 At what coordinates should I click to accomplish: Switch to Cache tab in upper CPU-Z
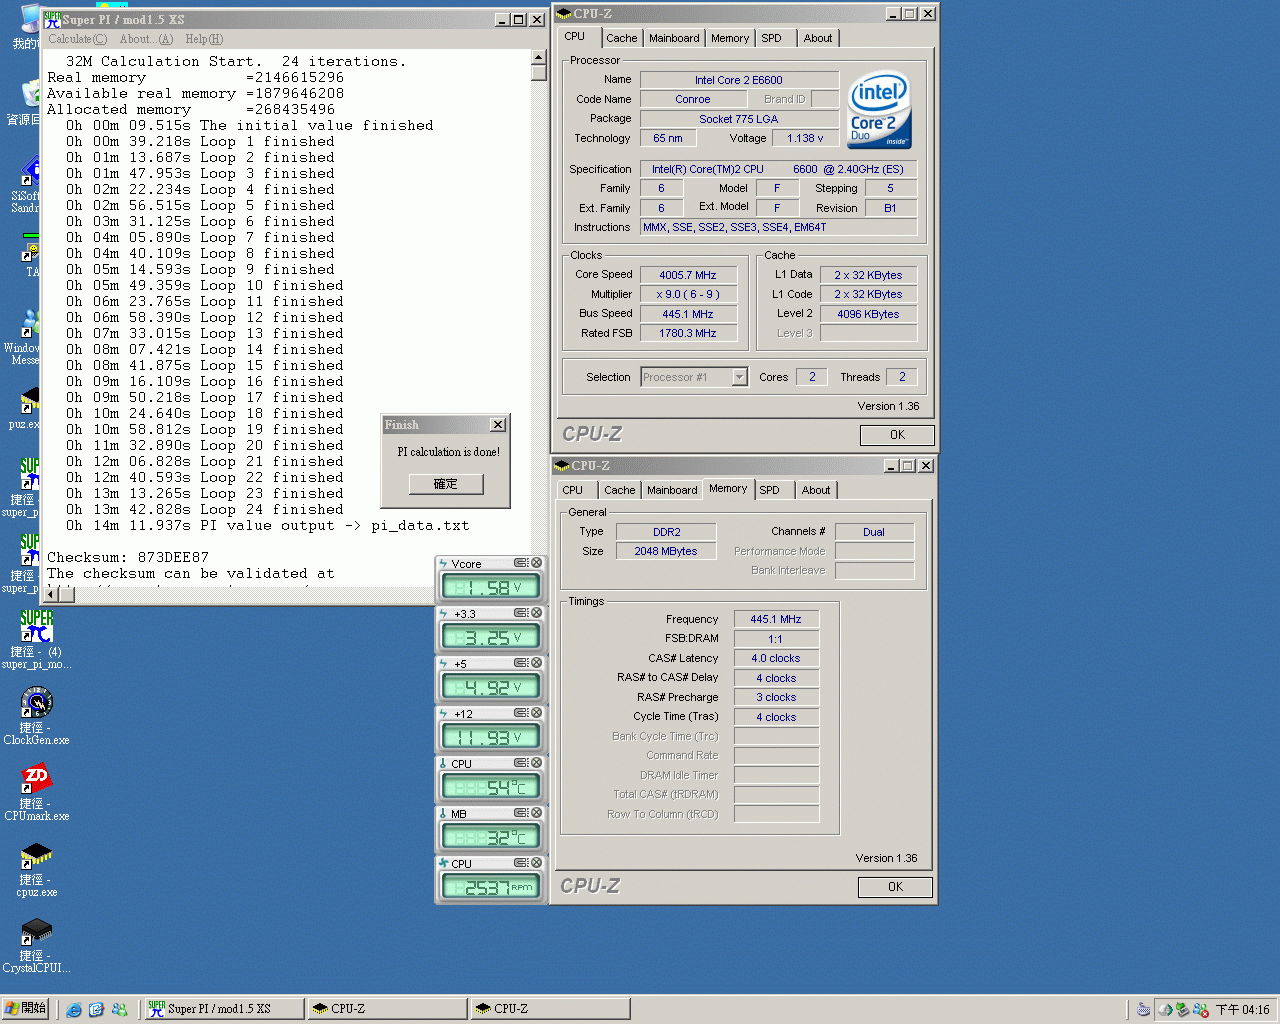(x=621, y=38)
